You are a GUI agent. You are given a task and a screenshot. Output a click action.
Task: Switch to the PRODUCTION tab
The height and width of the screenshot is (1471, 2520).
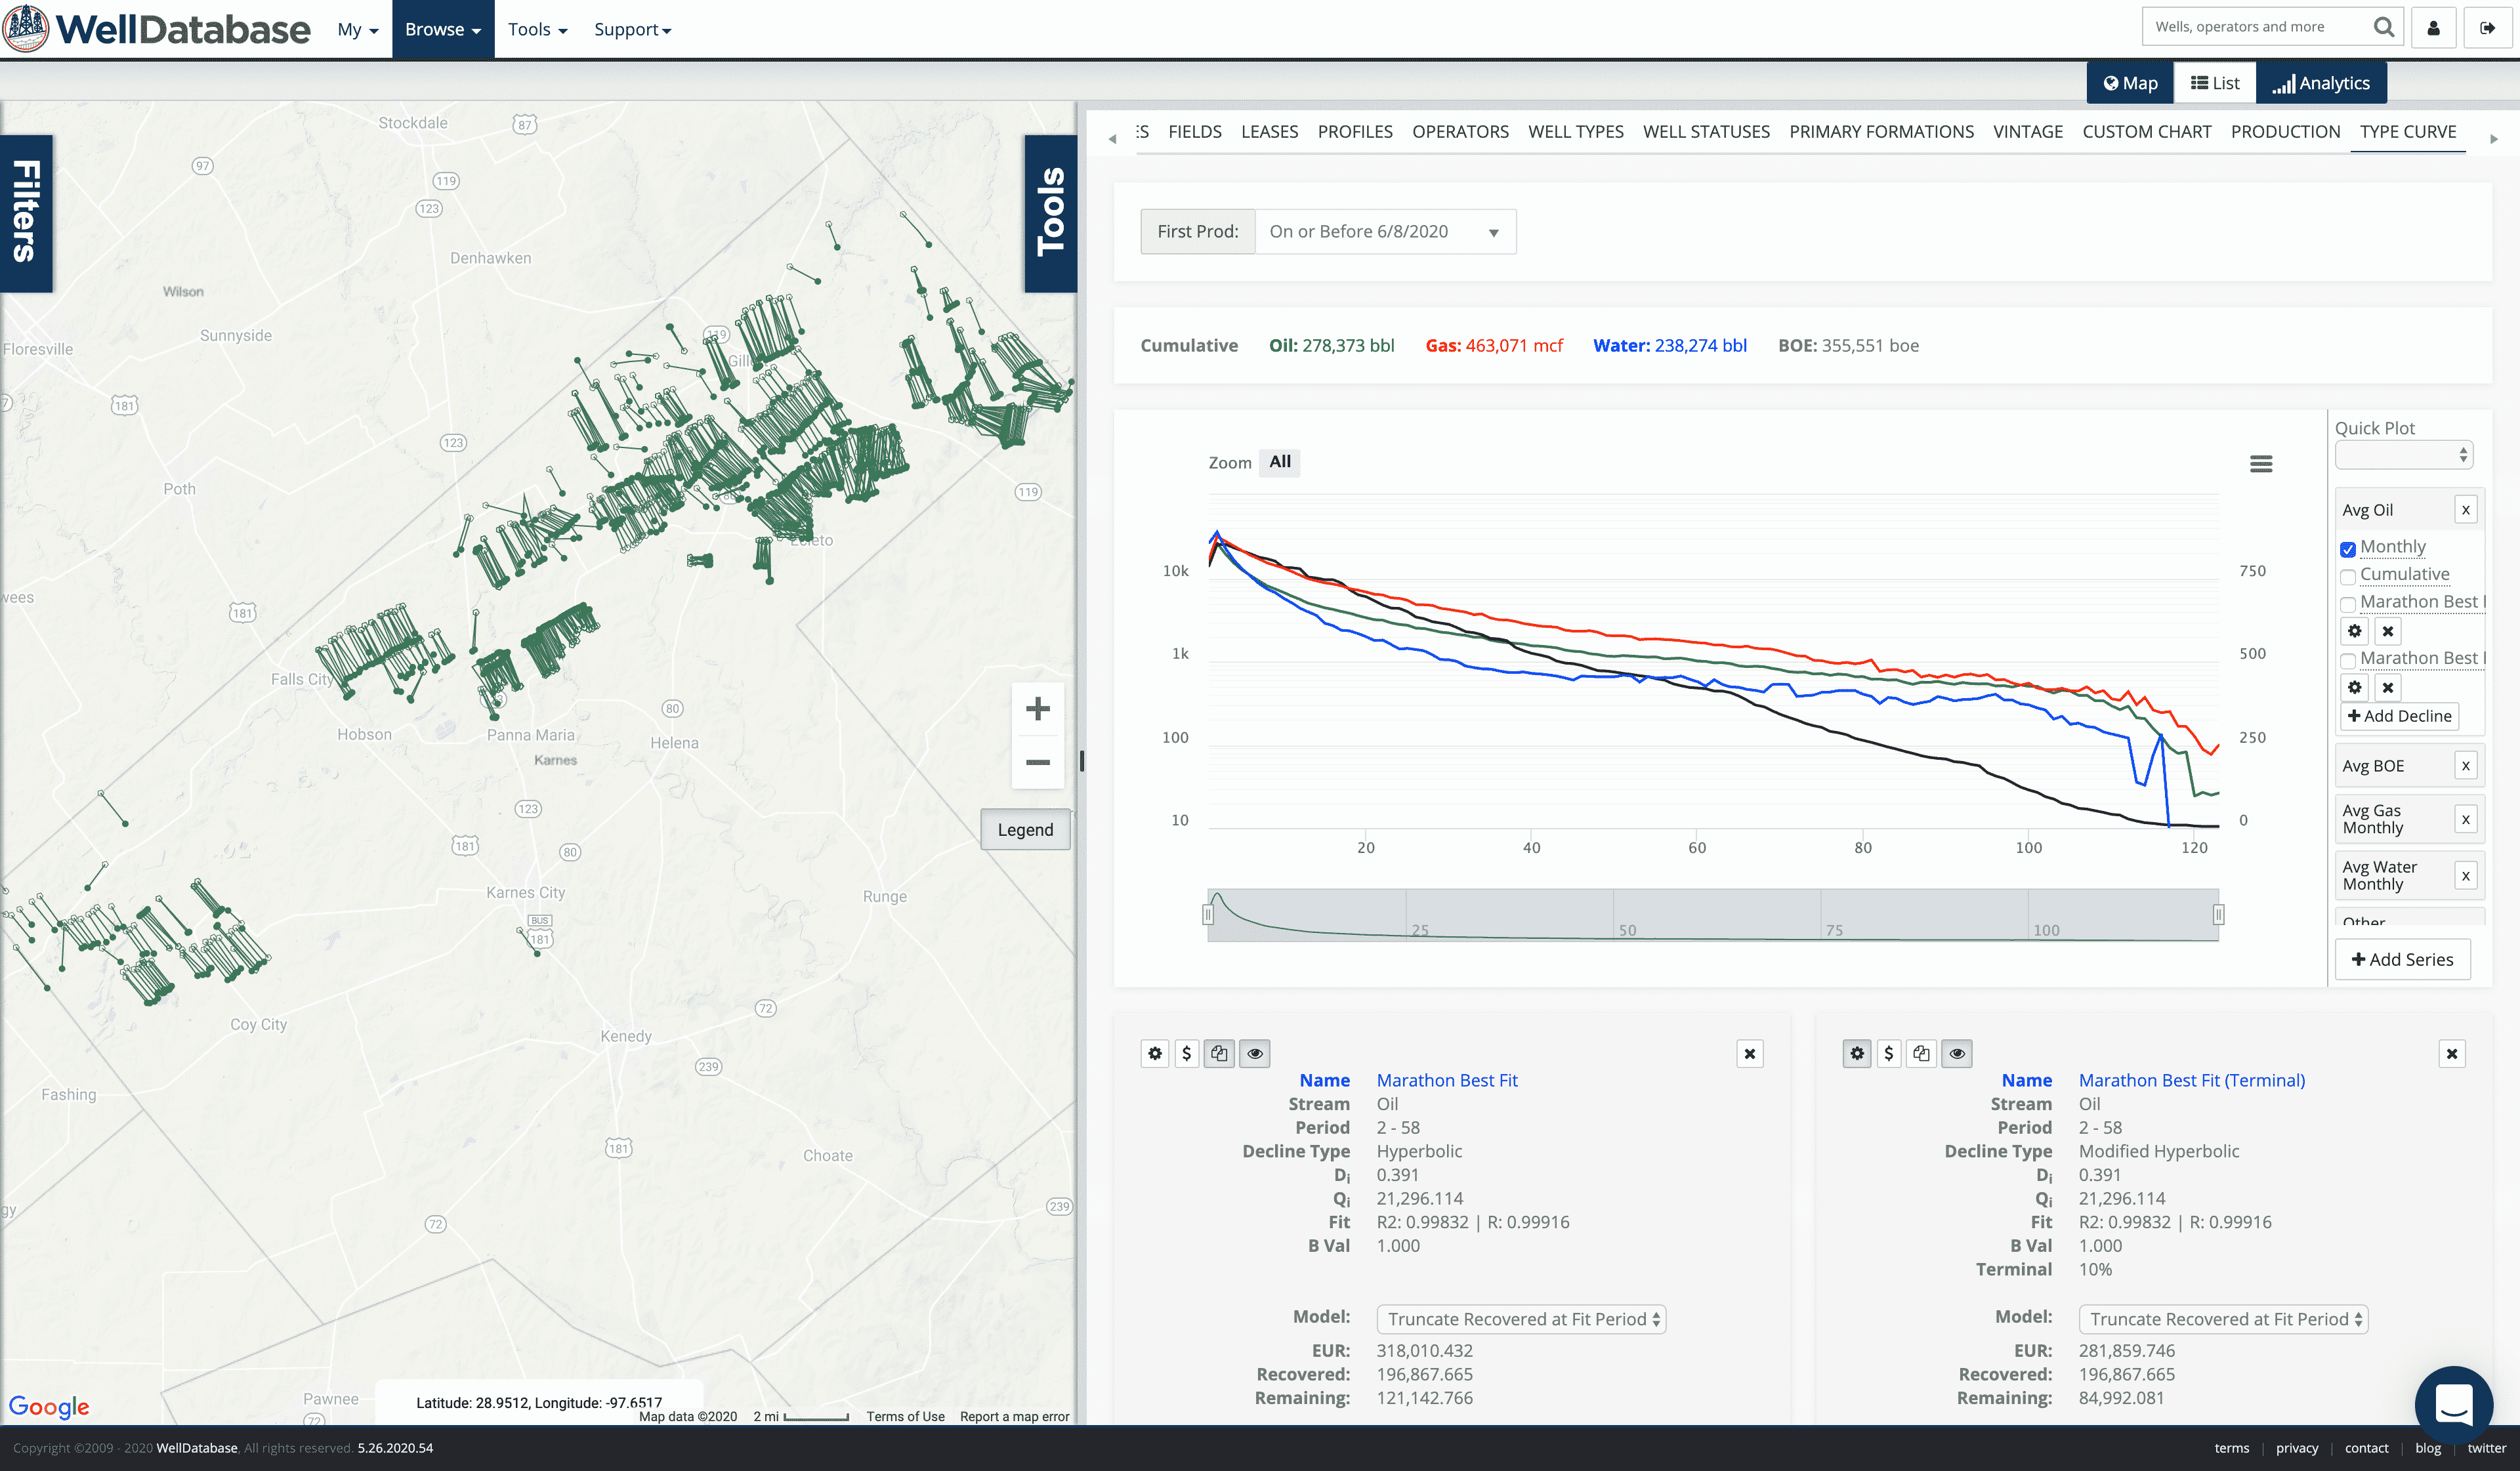[x=2285, y=132]
